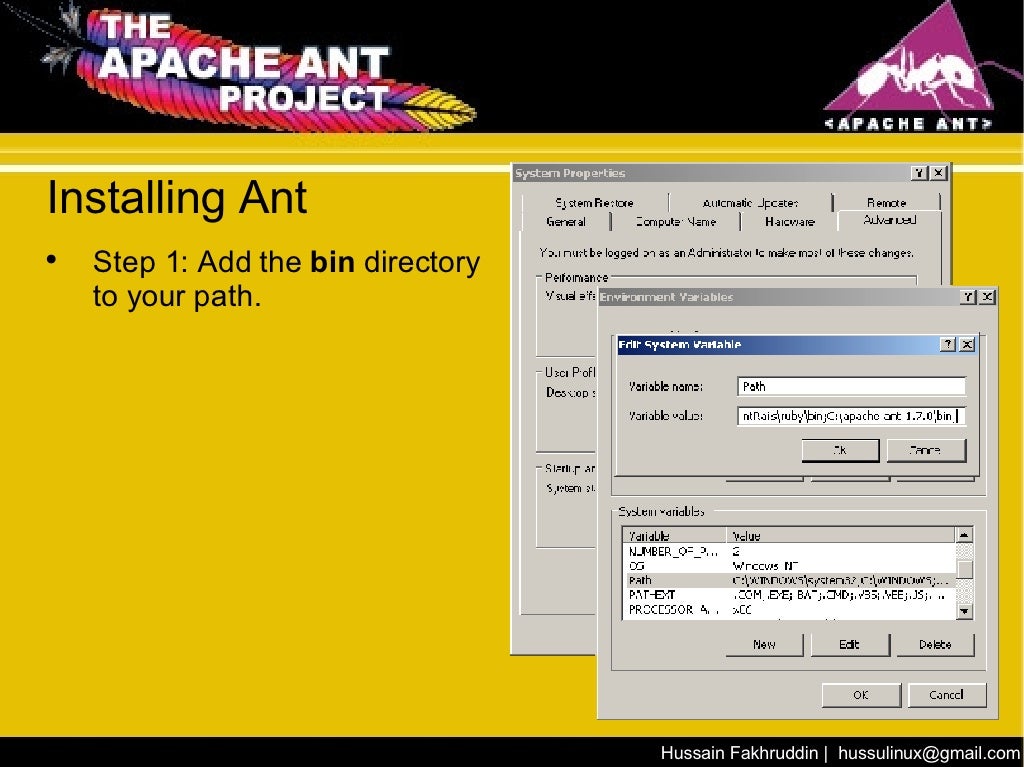Image resolution: width=1024 pixels, height=767 pixels.
Task: Click the Variable name field containing Path
Action: [x=851, y=386]
